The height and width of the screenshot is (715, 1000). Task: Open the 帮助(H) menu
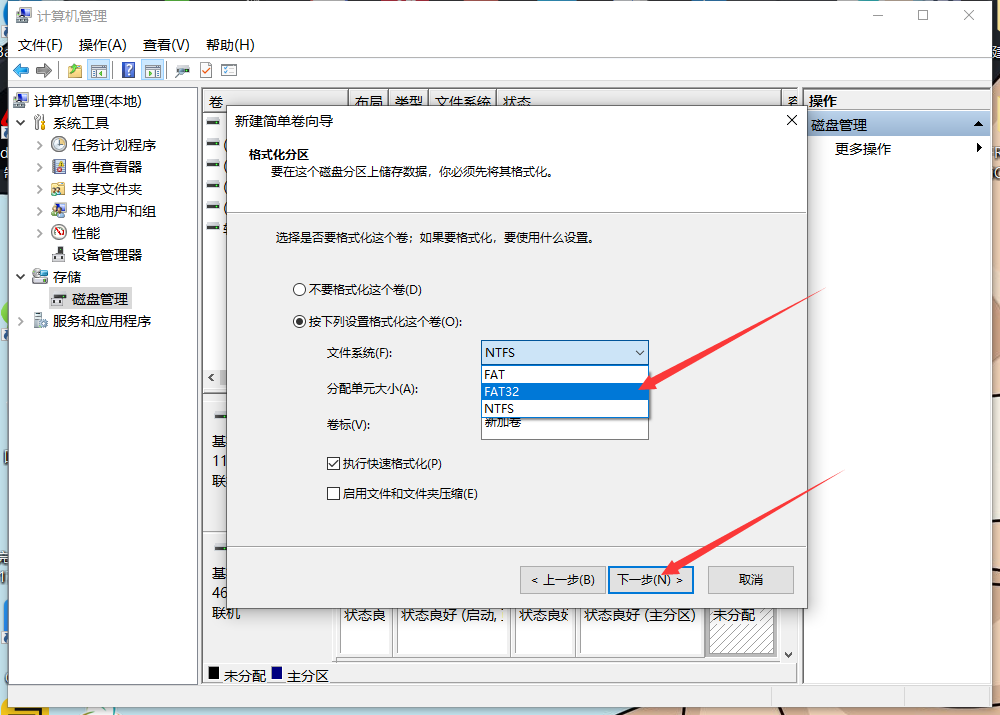(230, 45)
